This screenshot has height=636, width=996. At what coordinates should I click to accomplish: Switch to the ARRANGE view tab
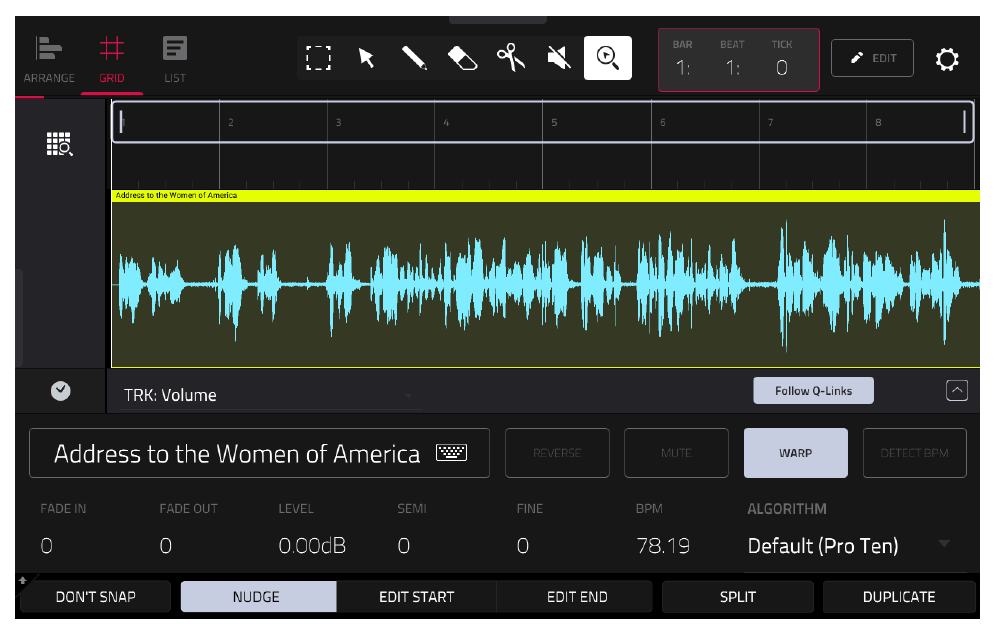(x=49, y=60)
